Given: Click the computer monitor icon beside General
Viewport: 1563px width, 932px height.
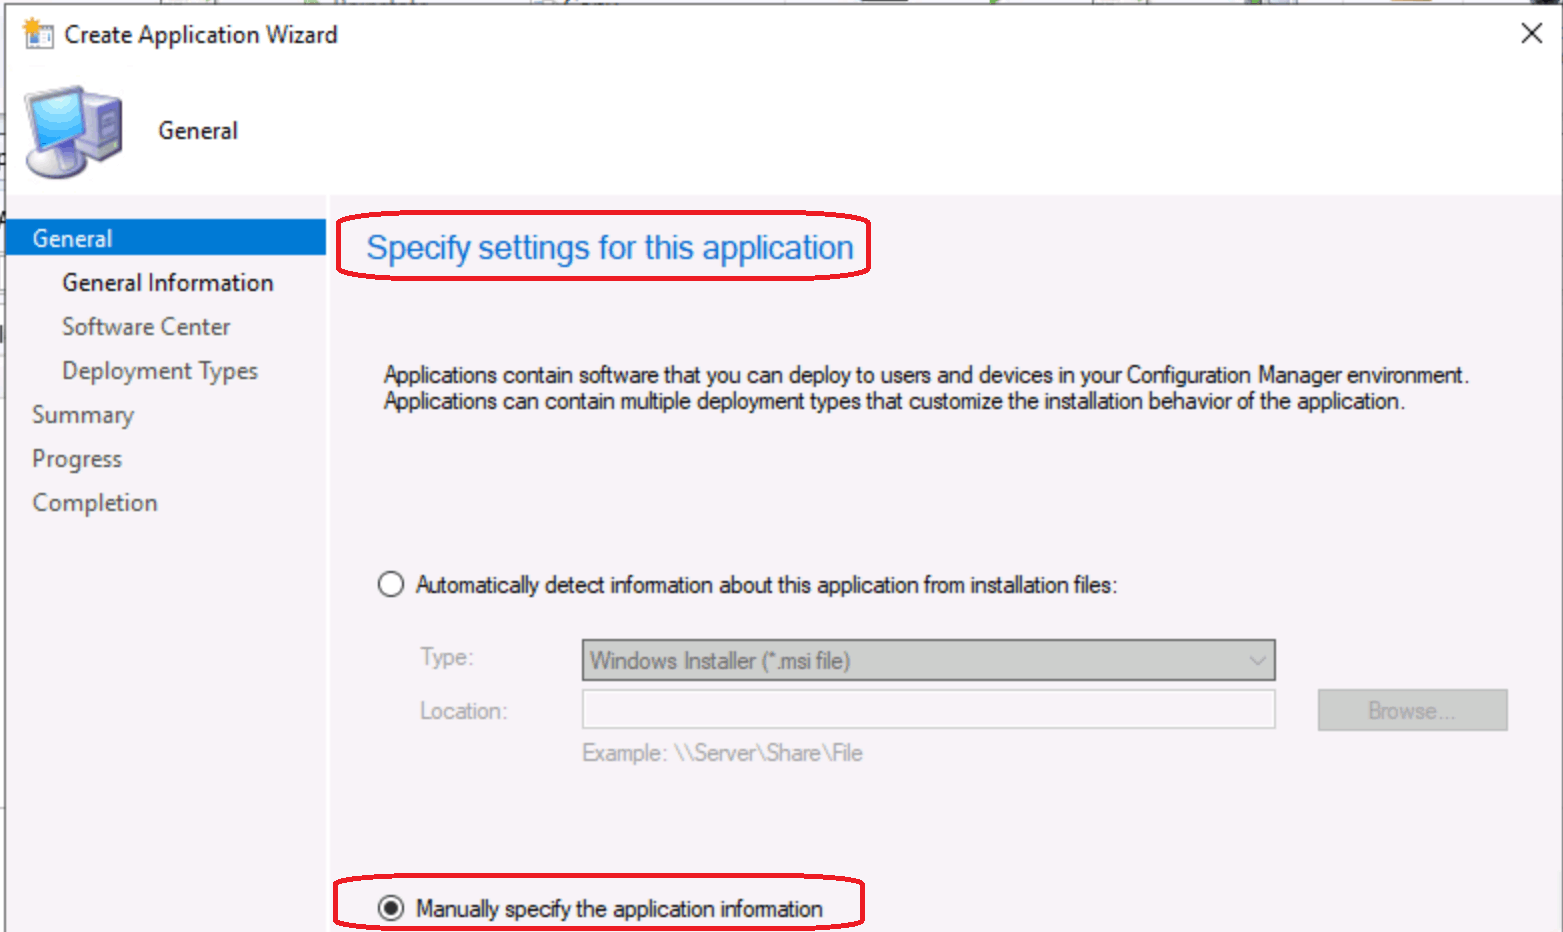Looking at the screenshot, I should pyautogui.click(x=74, y=132).
